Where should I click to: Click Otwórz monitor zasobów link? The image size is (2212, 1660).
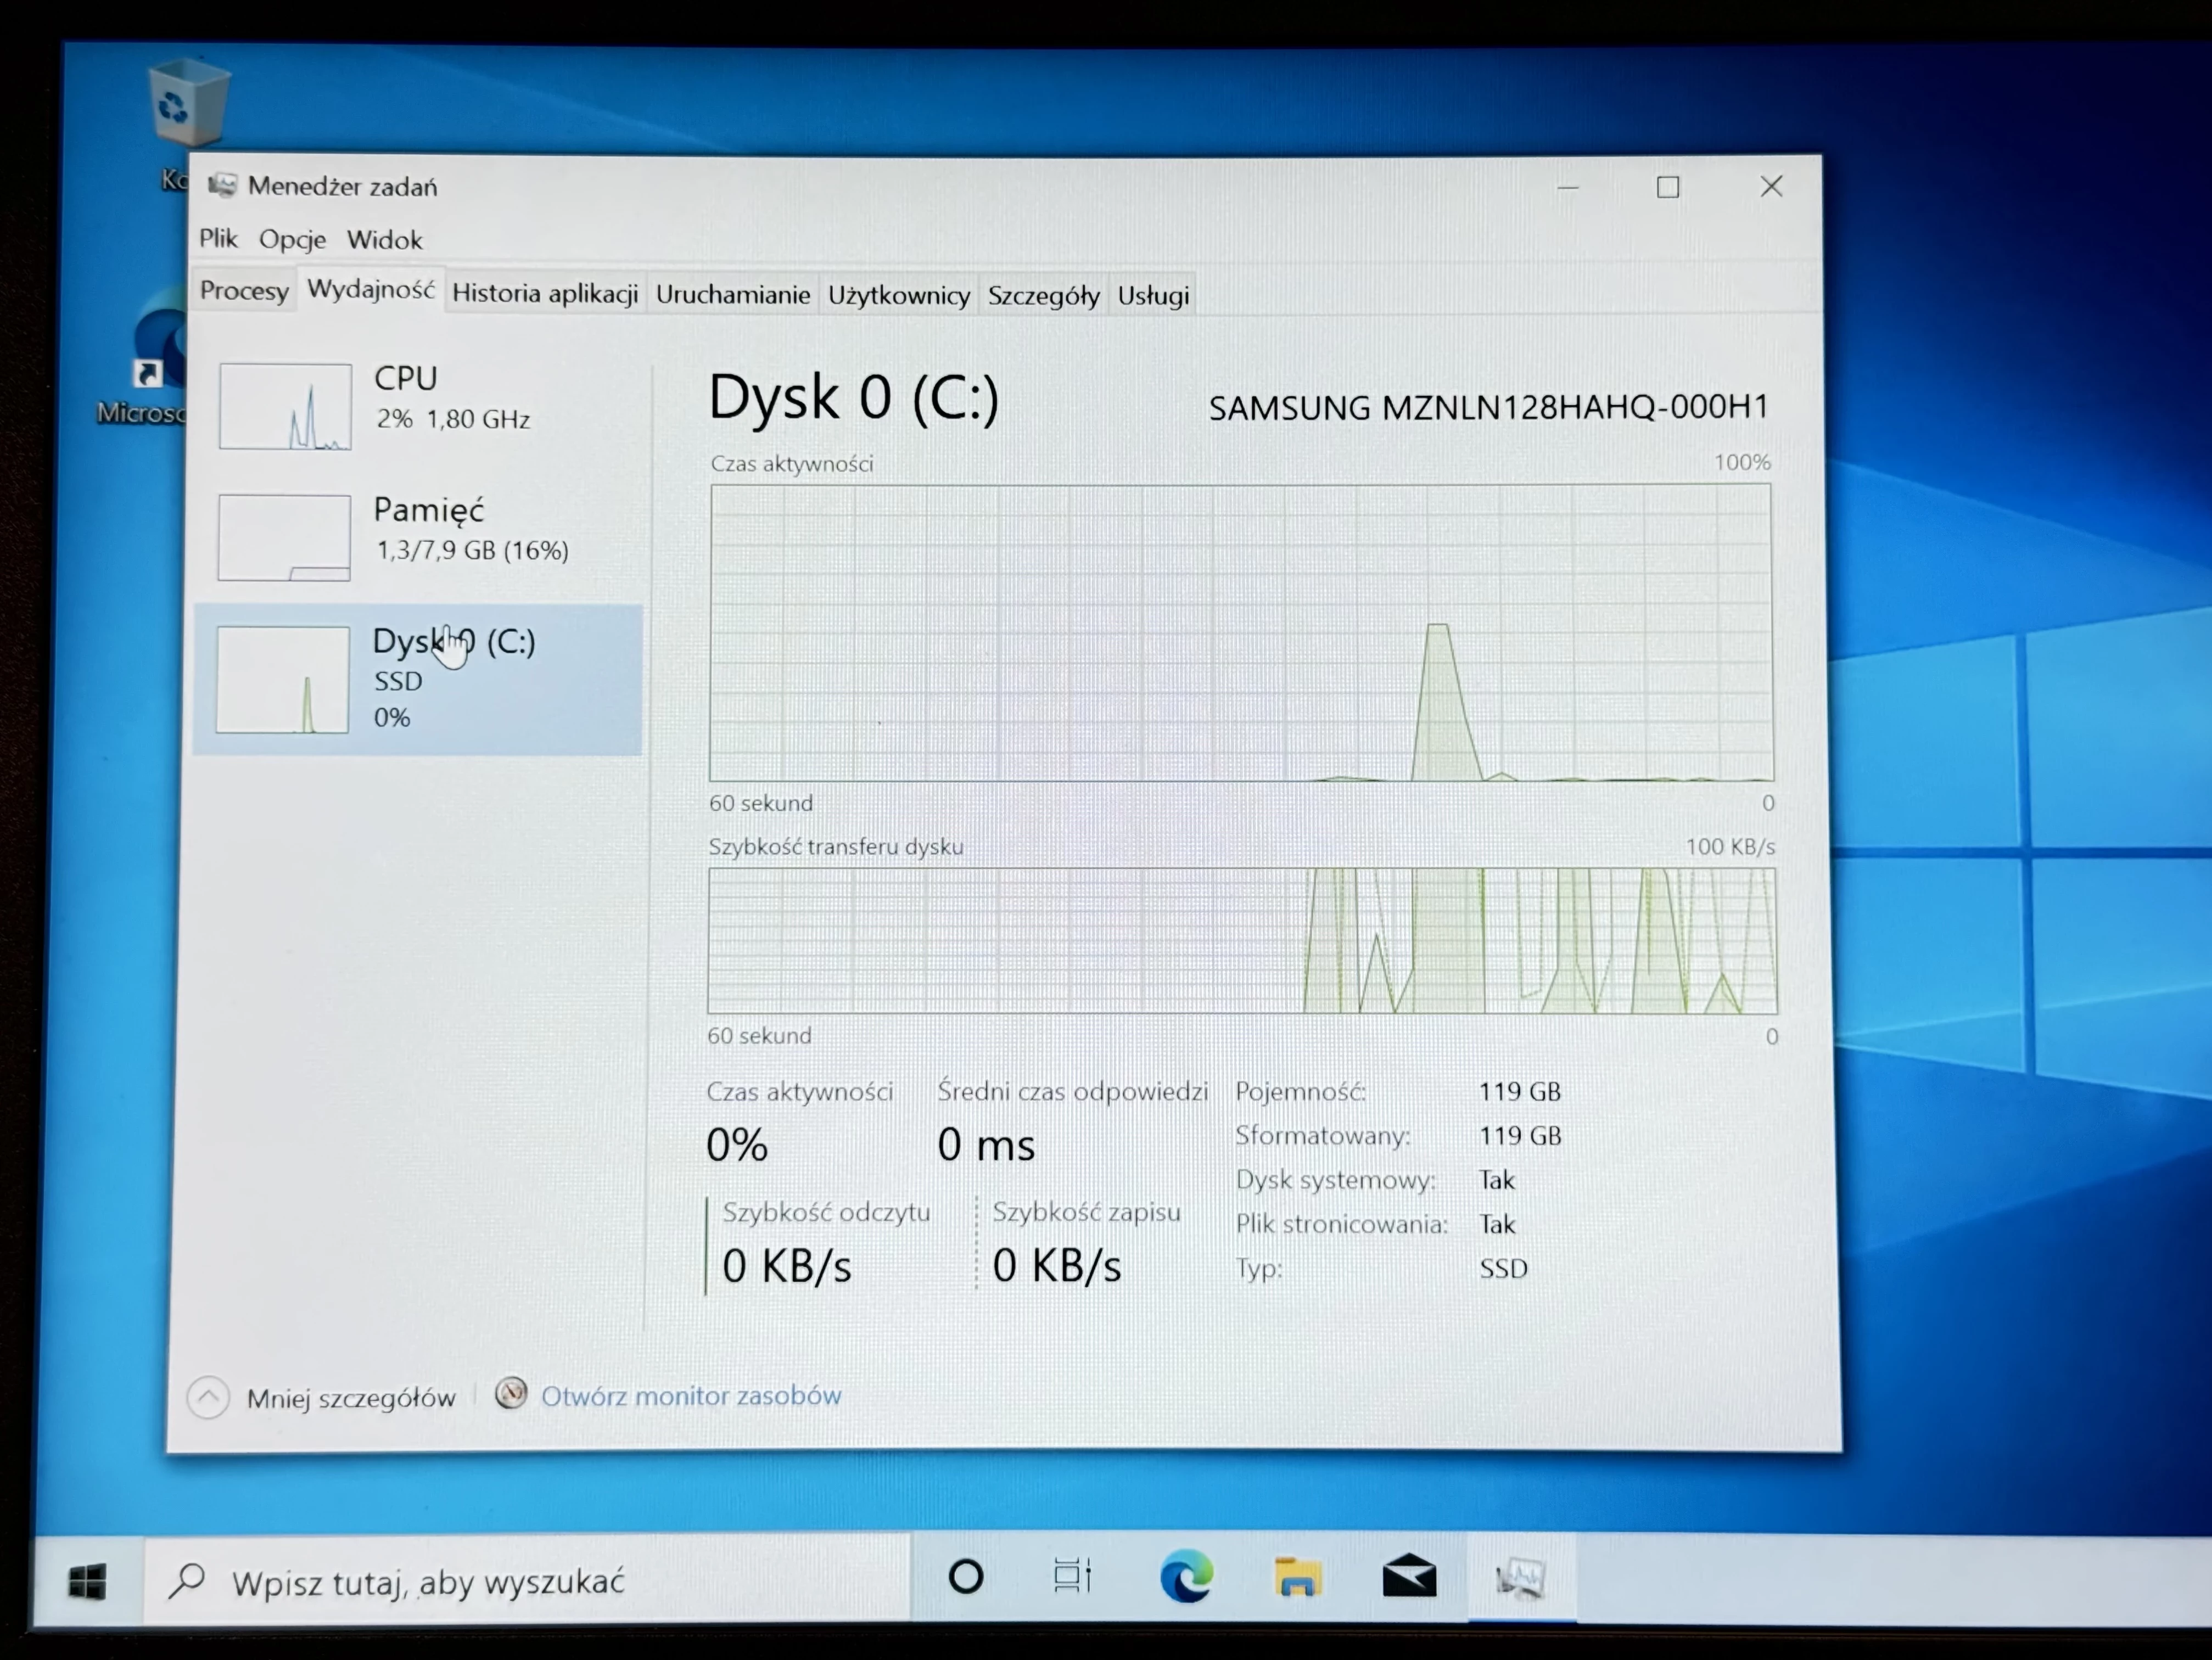pyautogui.click(x=690, y=1395)
